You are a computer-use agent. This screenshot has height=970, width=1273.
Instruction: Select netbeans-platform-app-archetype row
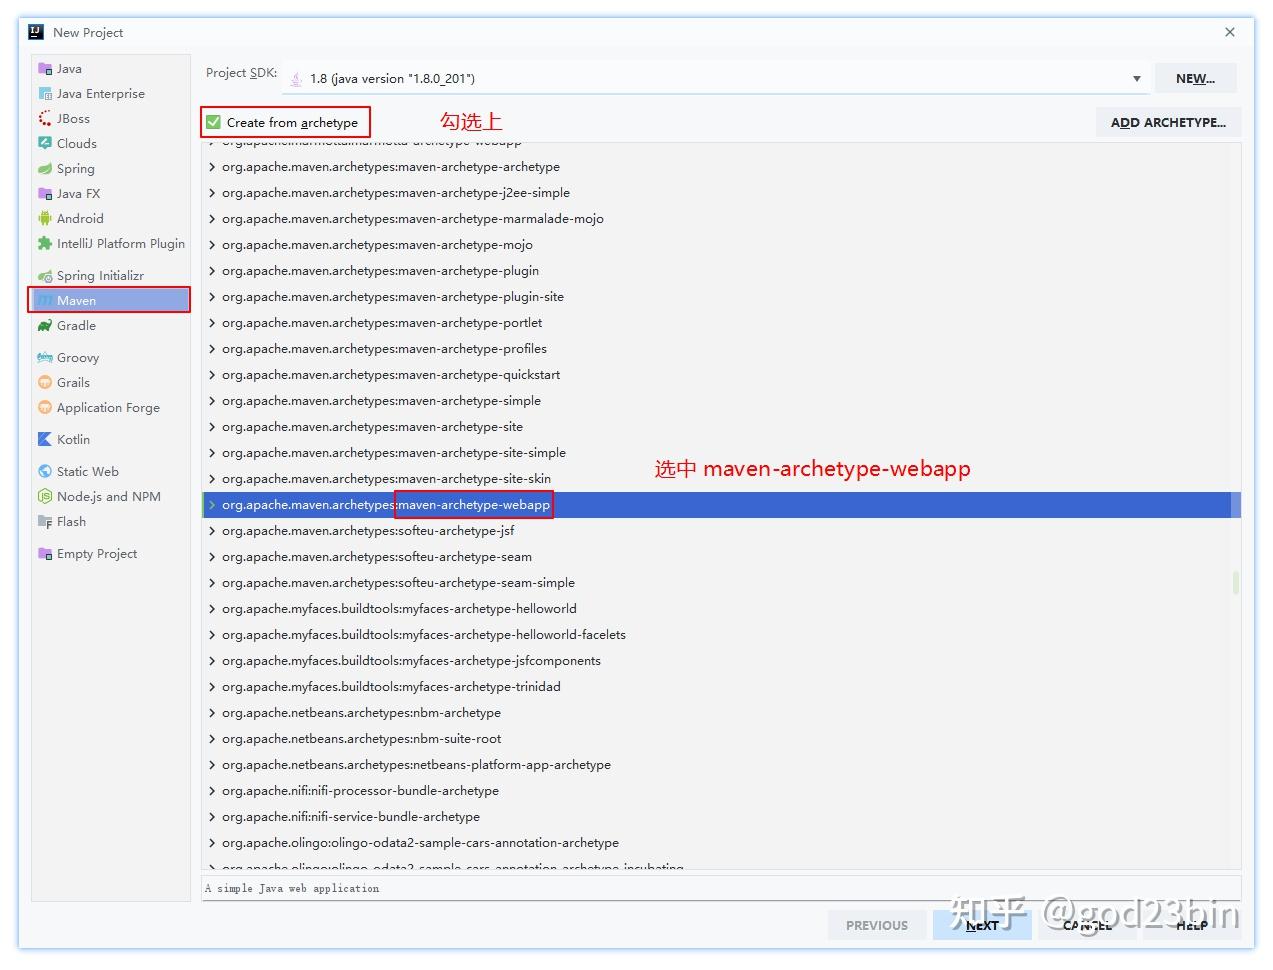pos(720,765)
